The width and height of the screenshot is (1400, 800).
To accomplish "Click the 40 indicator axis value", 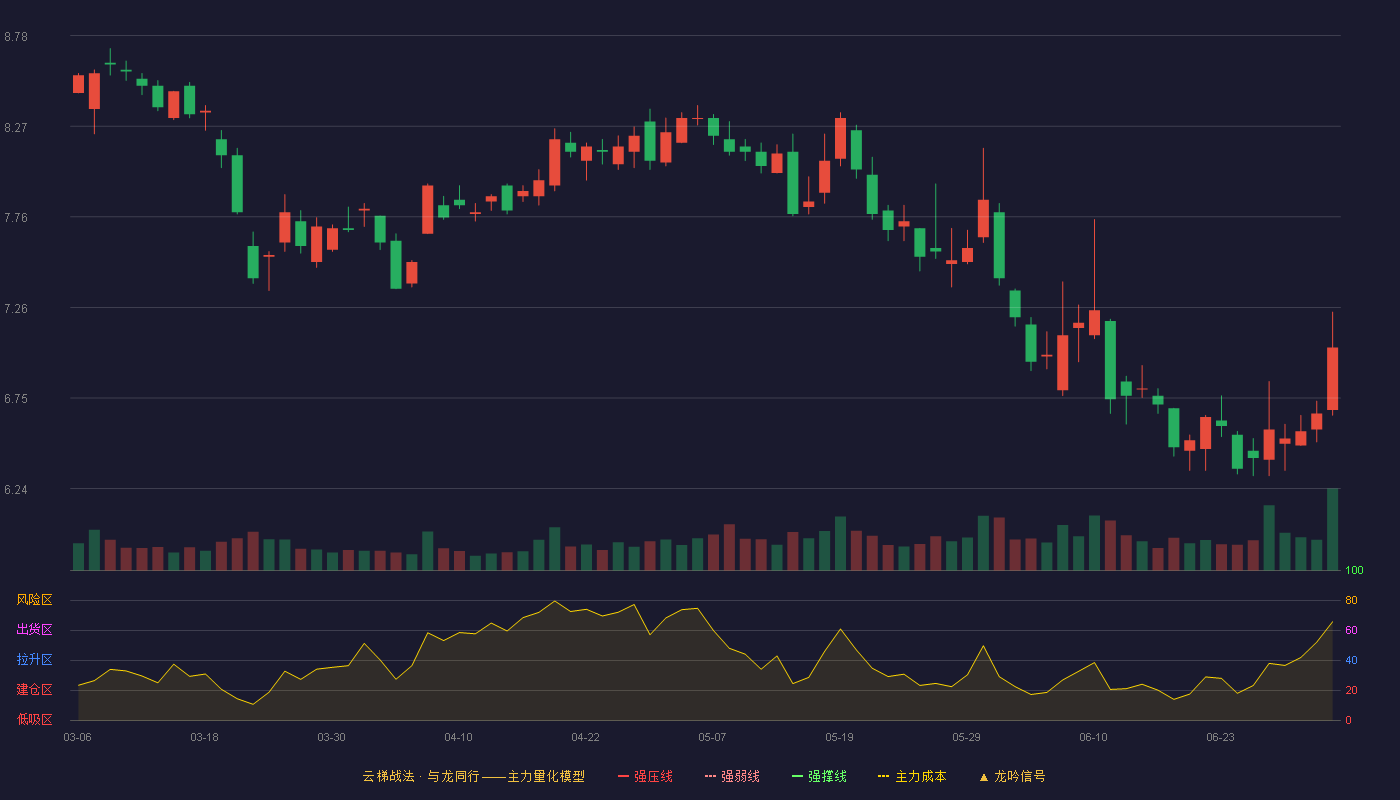I will point(1351,660).
